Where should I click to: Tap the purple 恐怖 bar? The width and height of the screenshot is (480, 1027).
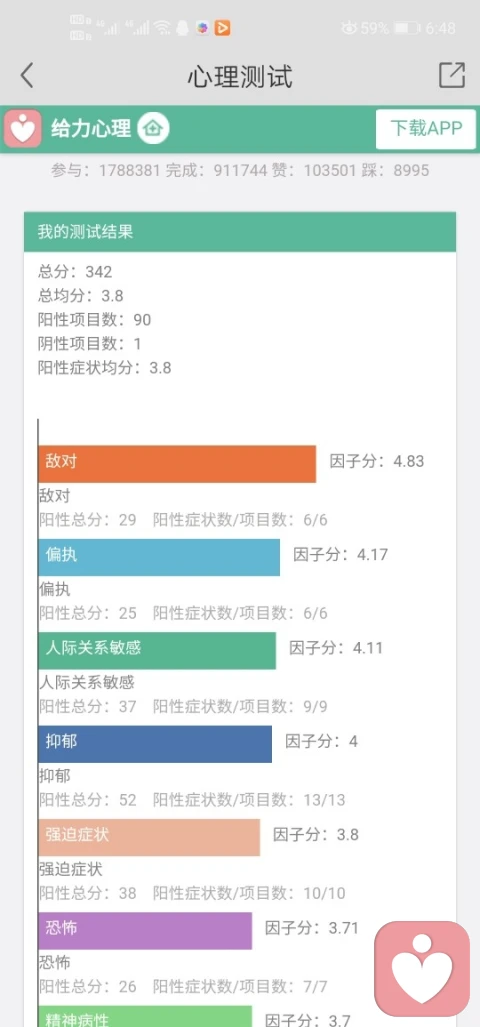(x=145, y=931)
